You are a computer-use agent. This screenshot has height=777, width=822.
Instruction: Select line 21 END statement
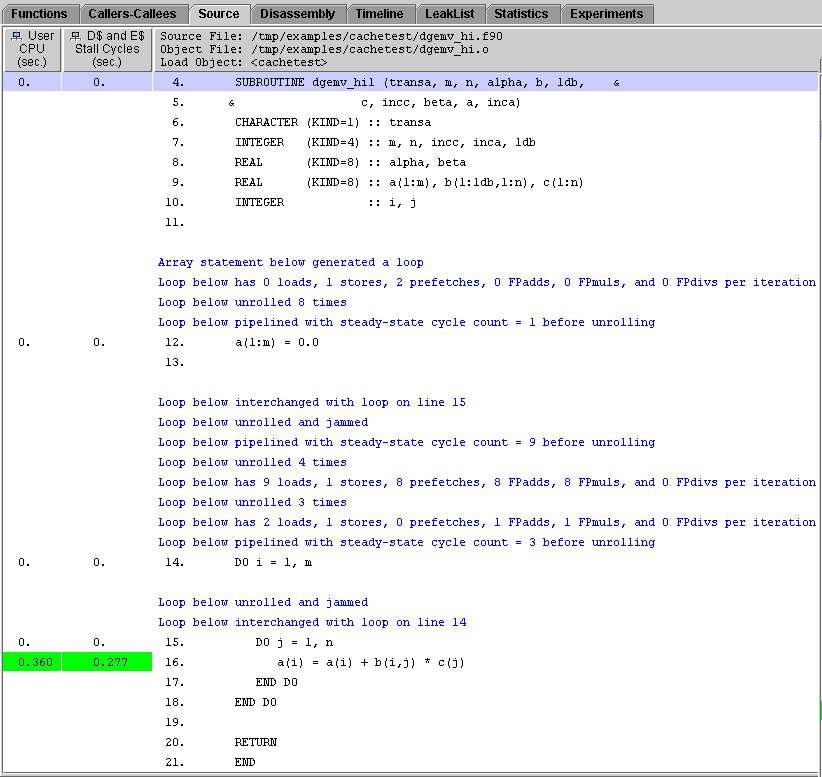click(x=245, y=762)
